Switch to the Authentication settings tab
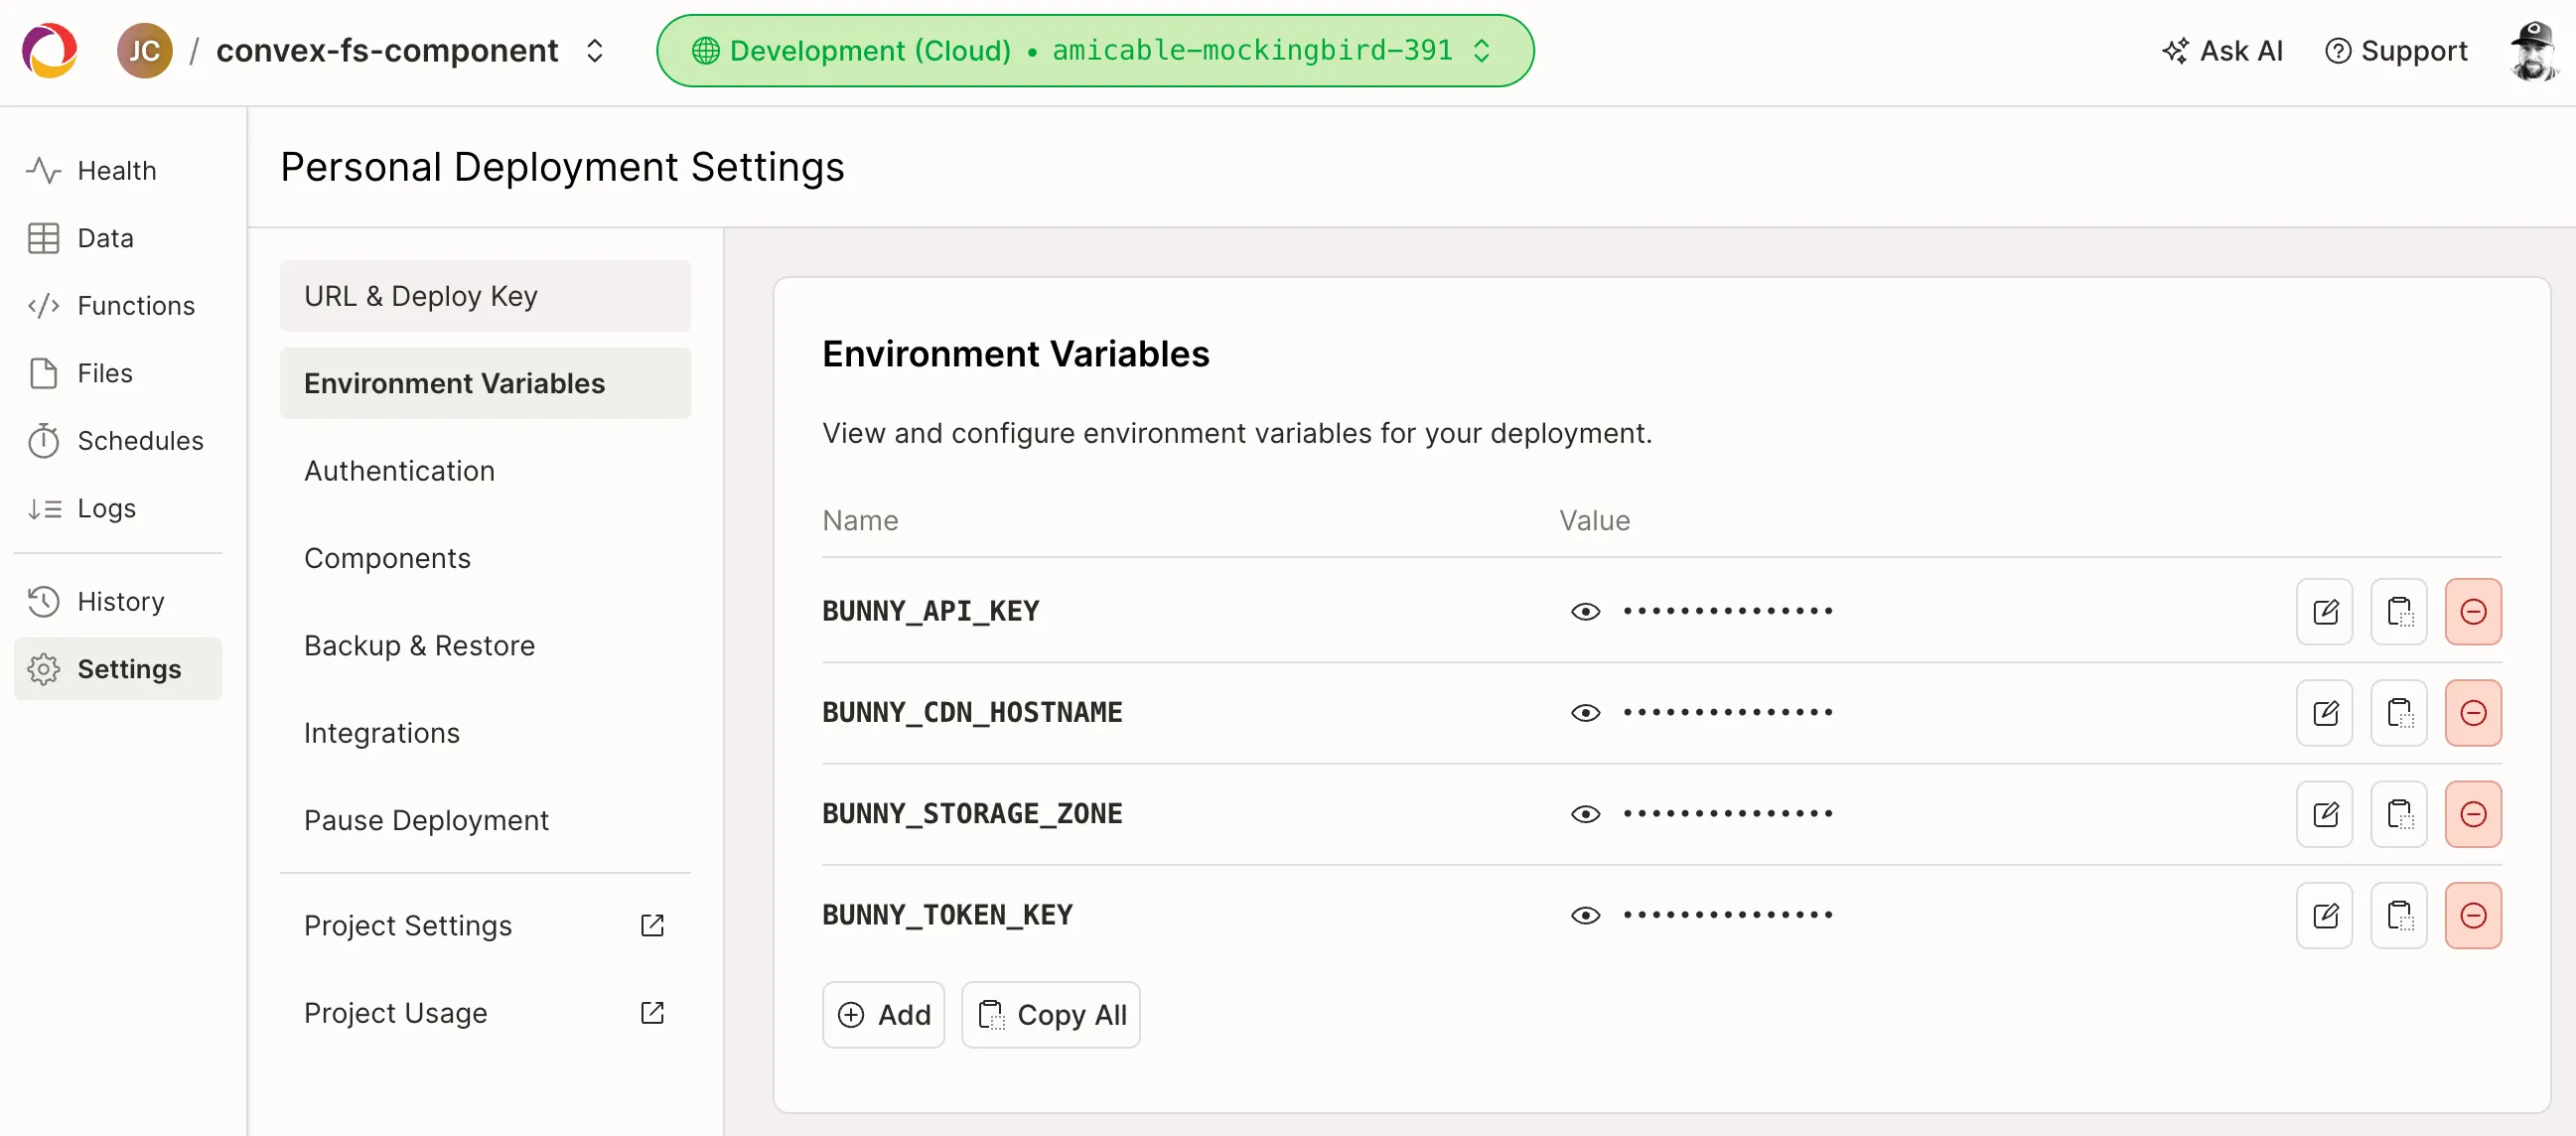This screenshot has height=1136, width=2576. point(398,470)
